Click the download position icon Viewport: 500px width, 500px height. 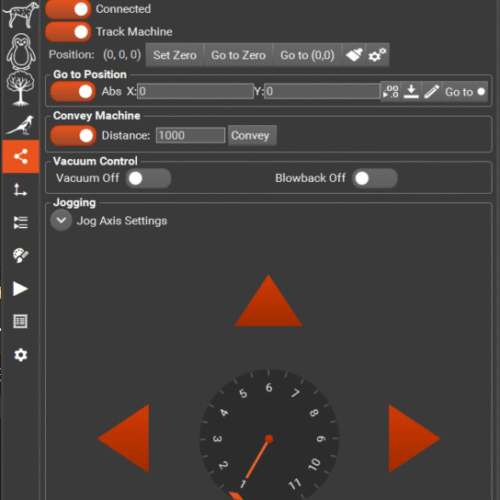pos(411,91)
